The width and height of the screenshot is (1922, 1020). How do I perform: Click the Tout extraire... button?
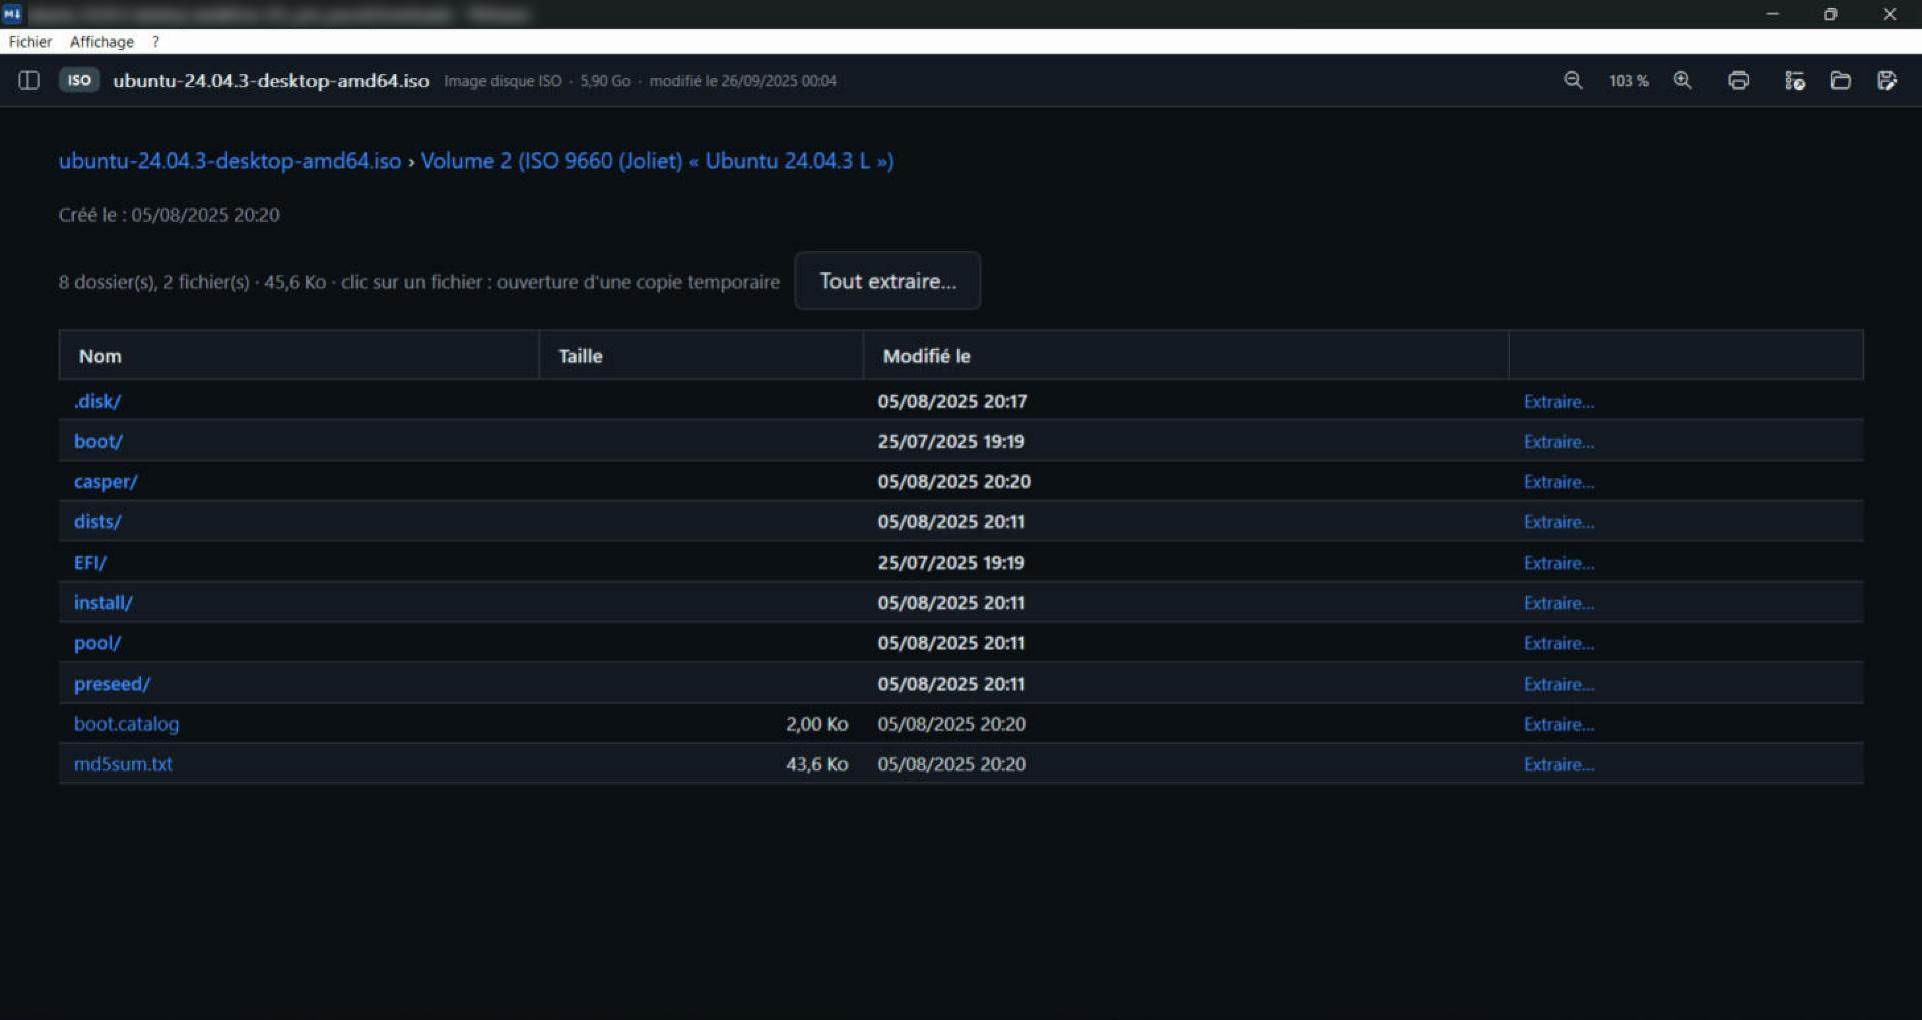[x=887, y=281]
